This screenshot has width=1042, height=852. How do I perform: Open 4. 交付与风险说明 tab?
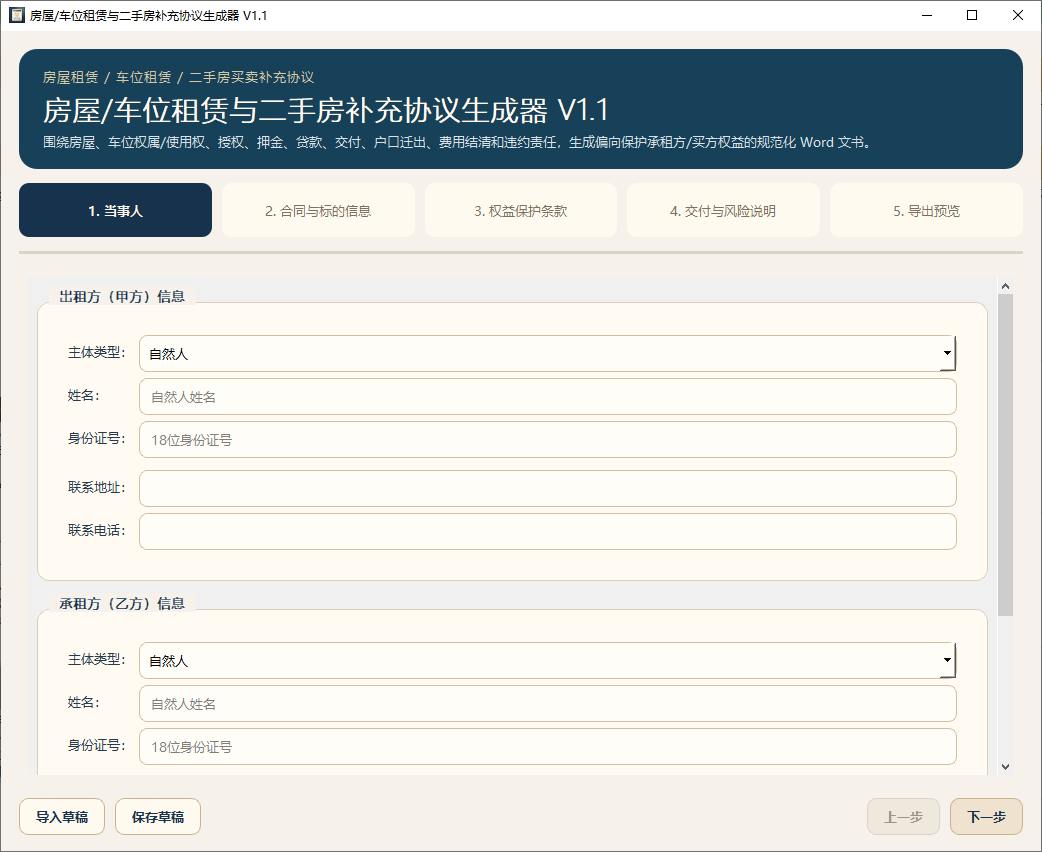tap(723, 211)
